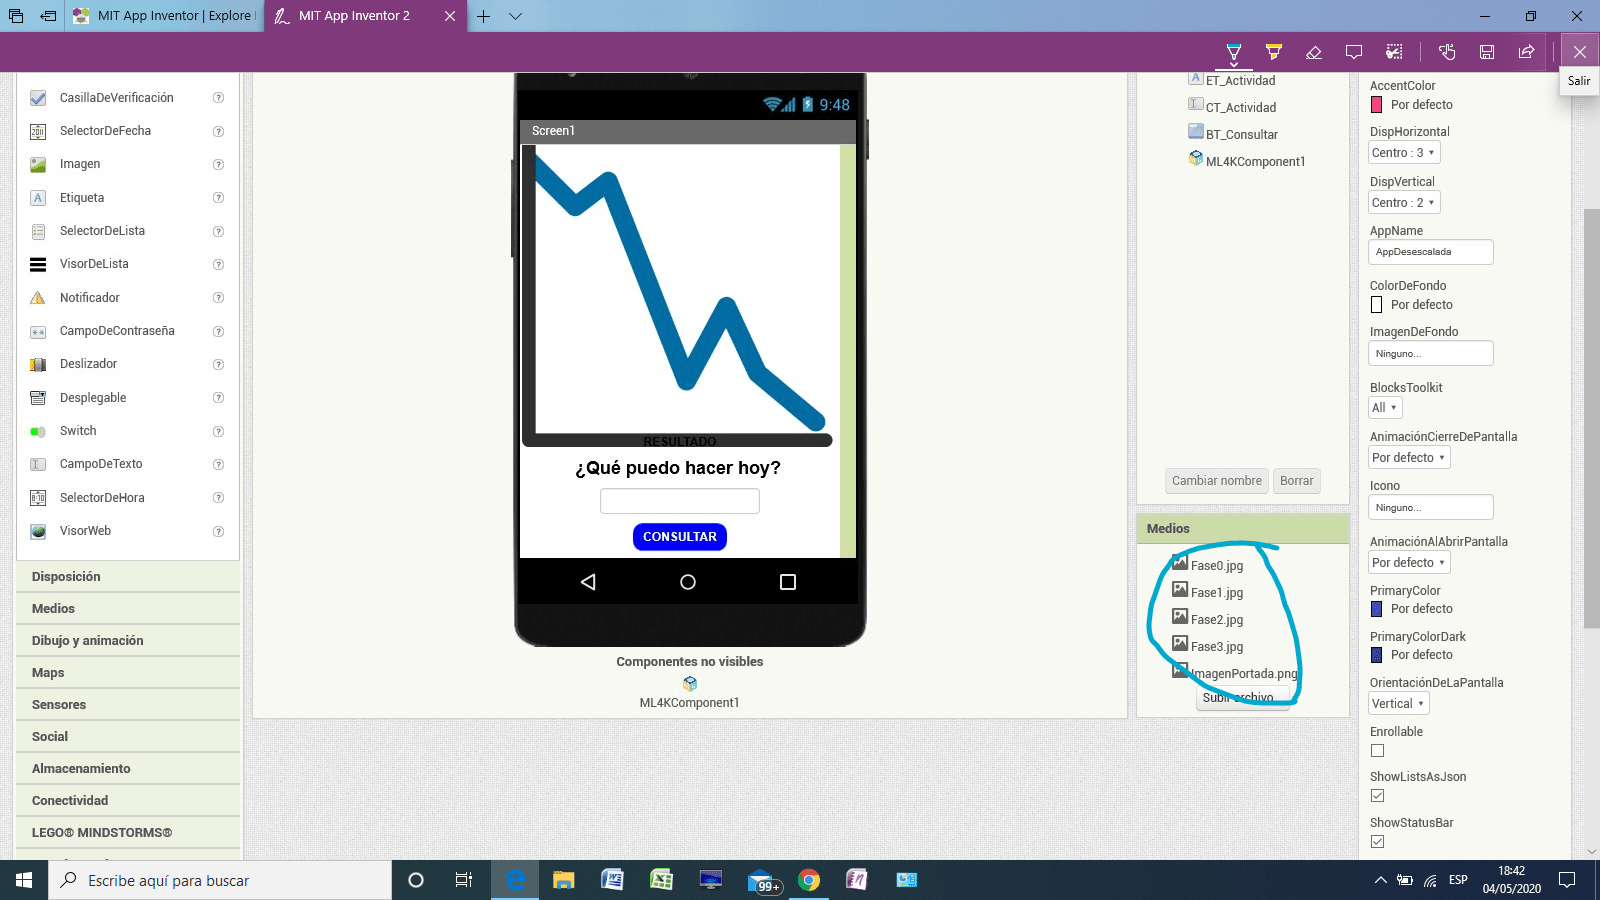Click the Cambiar nombre button
The image size is (1600, 900).
(1216, 481)
